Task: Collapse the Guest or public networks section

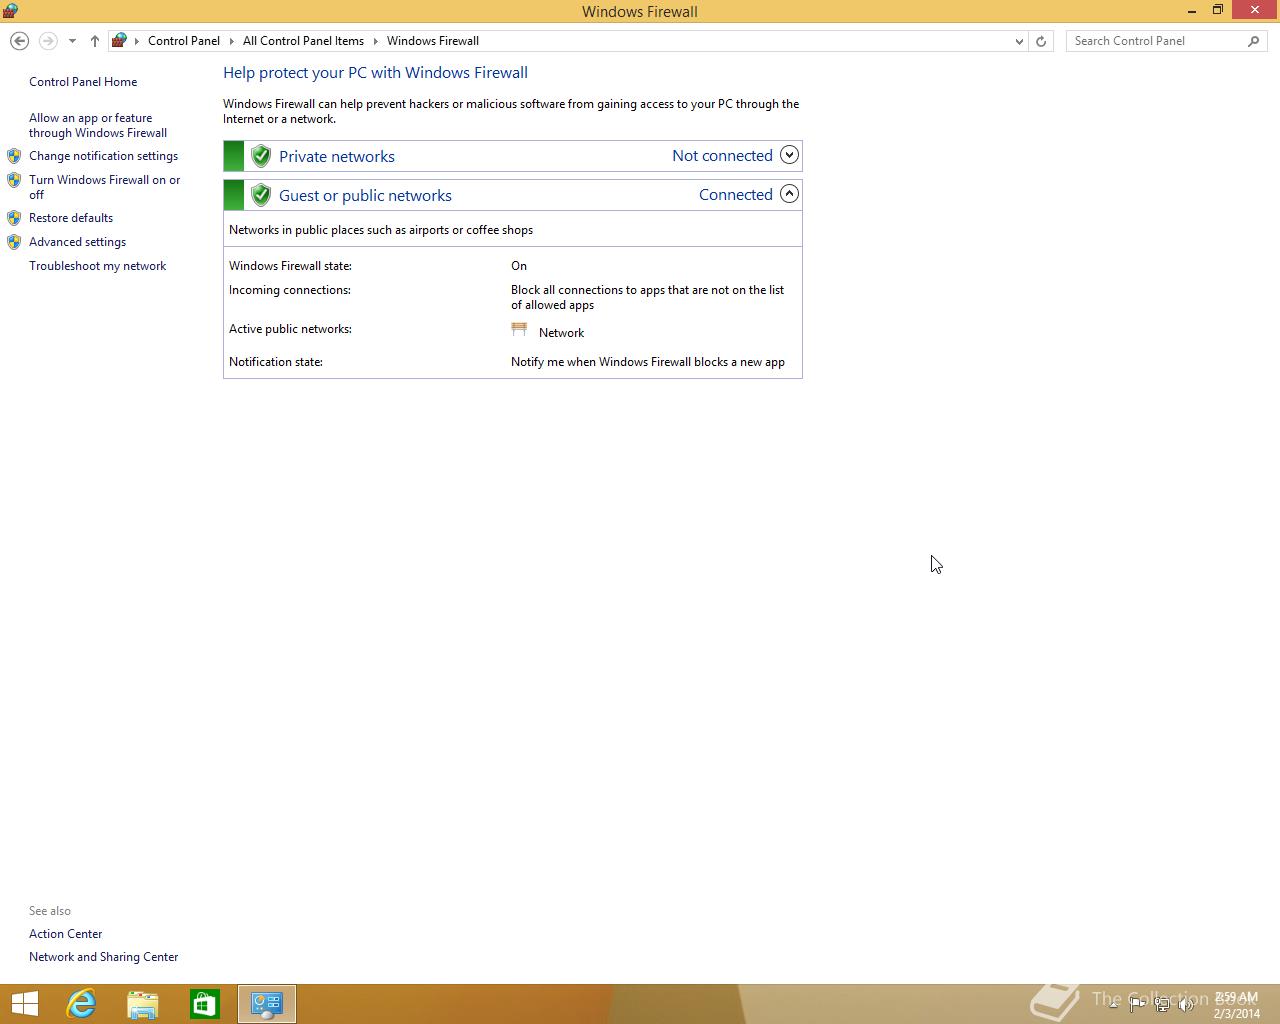Action: [789, 194]
